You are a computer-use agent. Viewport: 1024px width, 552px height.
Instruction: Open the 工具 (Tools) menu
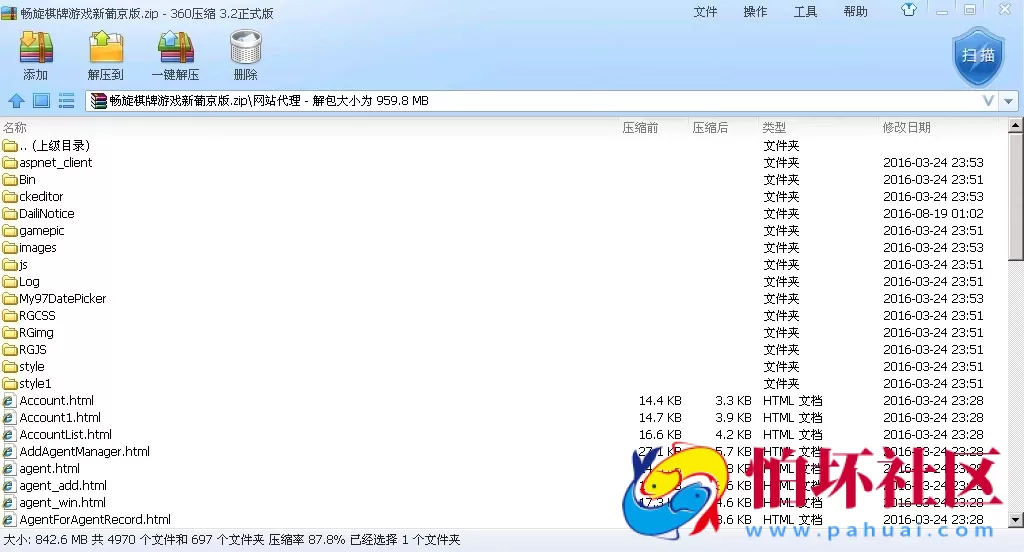point(805,12)
